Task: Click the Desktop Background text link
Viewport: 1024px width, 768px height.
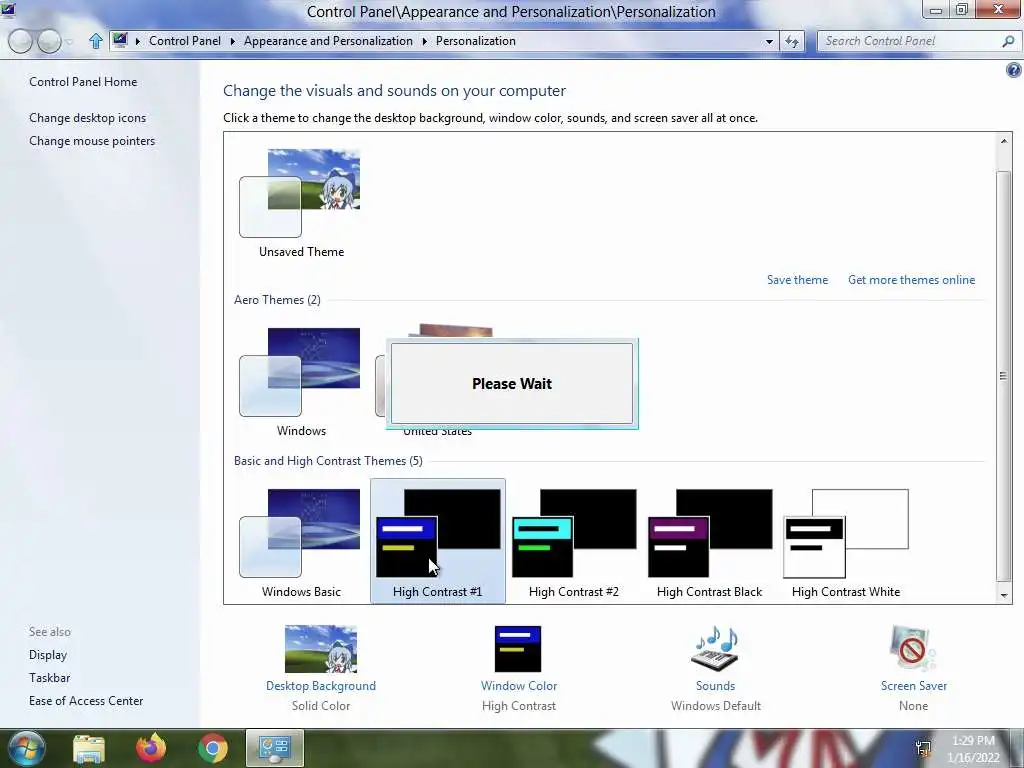Action: 321,686
